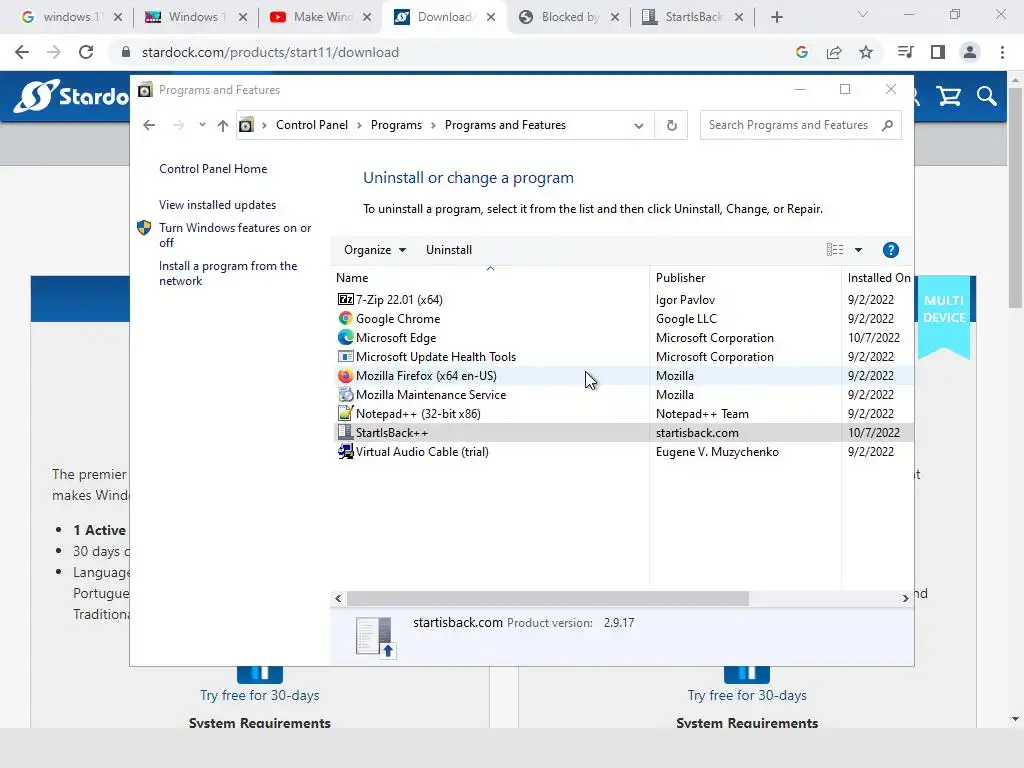Switch to the Make Windows YouTube tab
The width and height of the screenshot is (1024, 768).
point(322,17)
